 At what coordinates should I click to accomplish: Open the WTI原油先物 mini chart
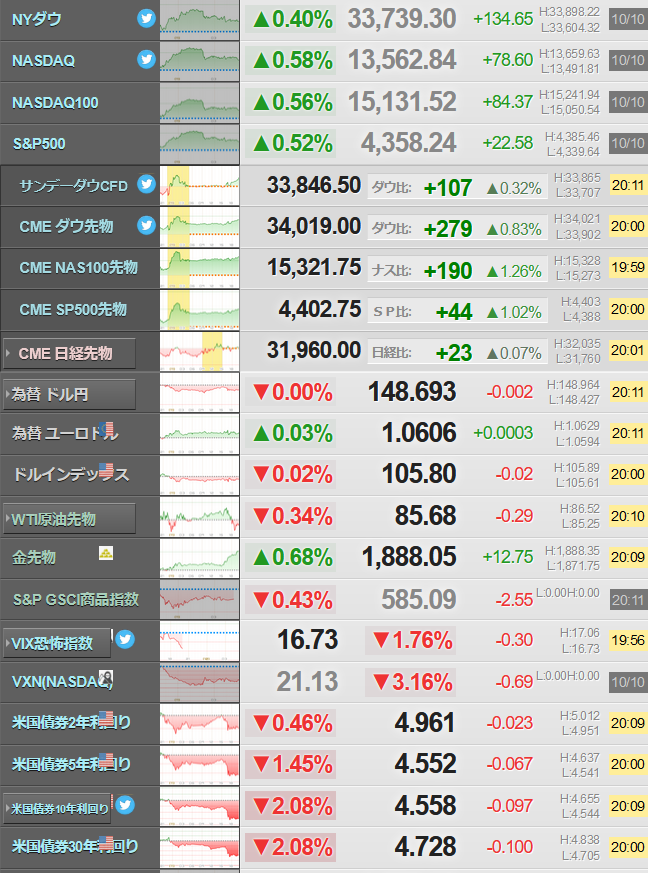(x=199, y=517)
